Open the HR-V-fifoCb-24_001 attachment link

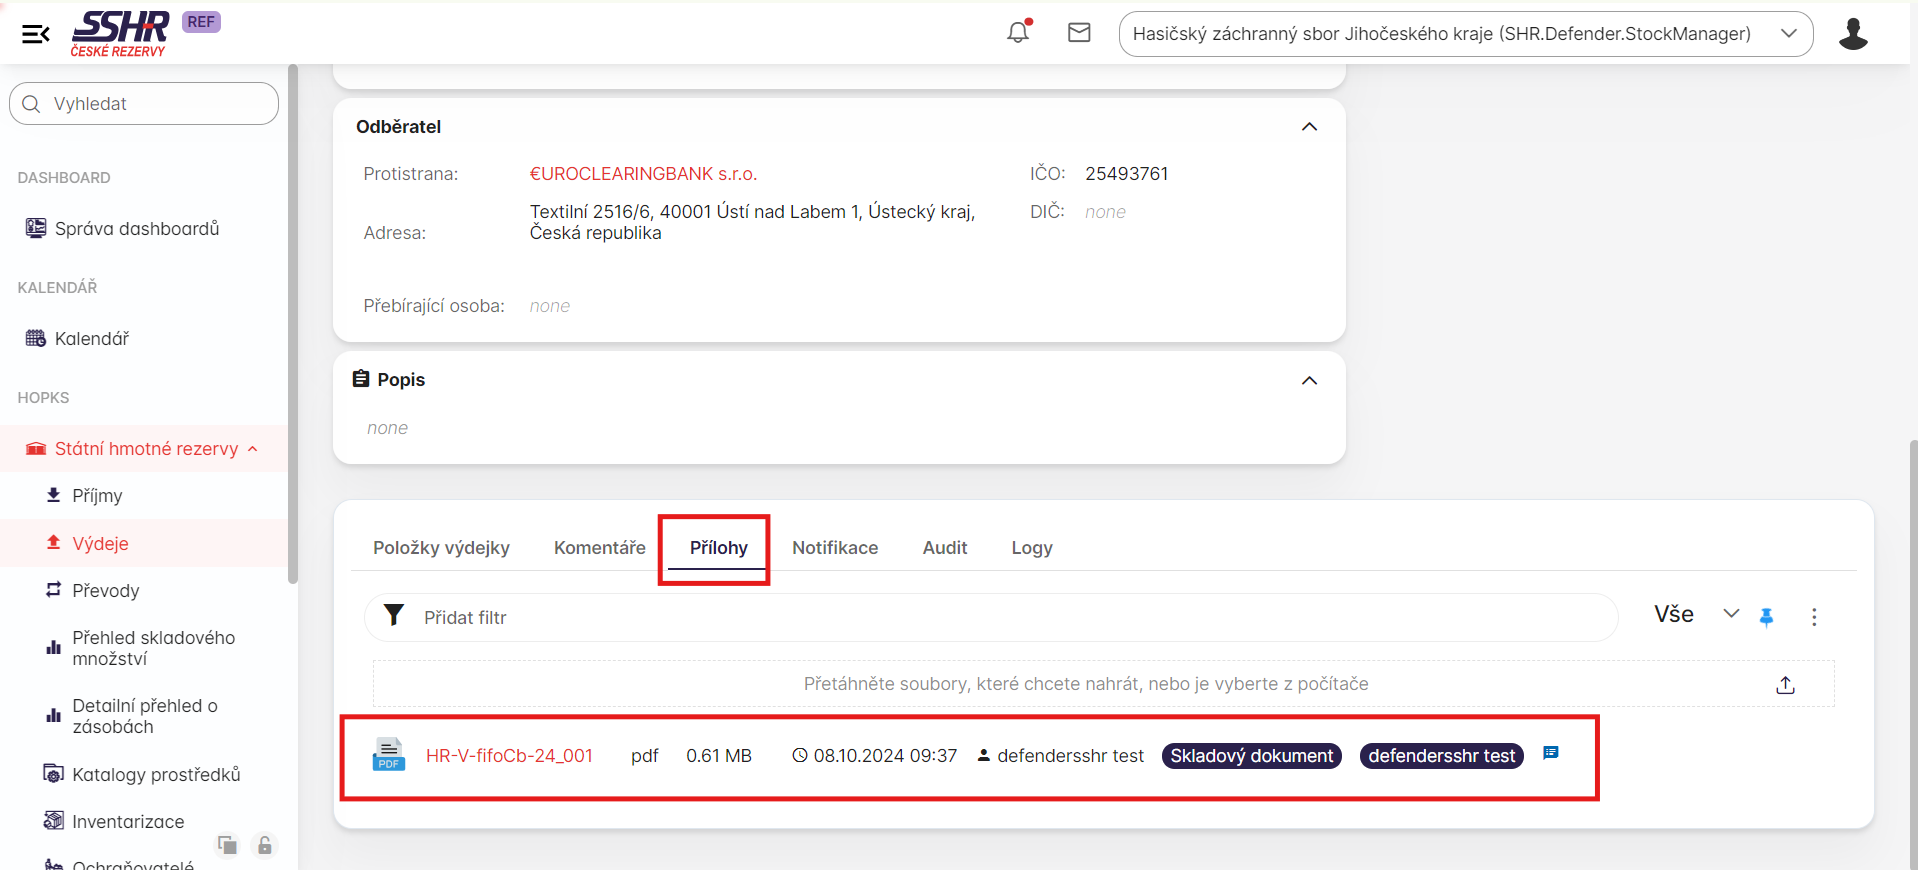(509, 756)
